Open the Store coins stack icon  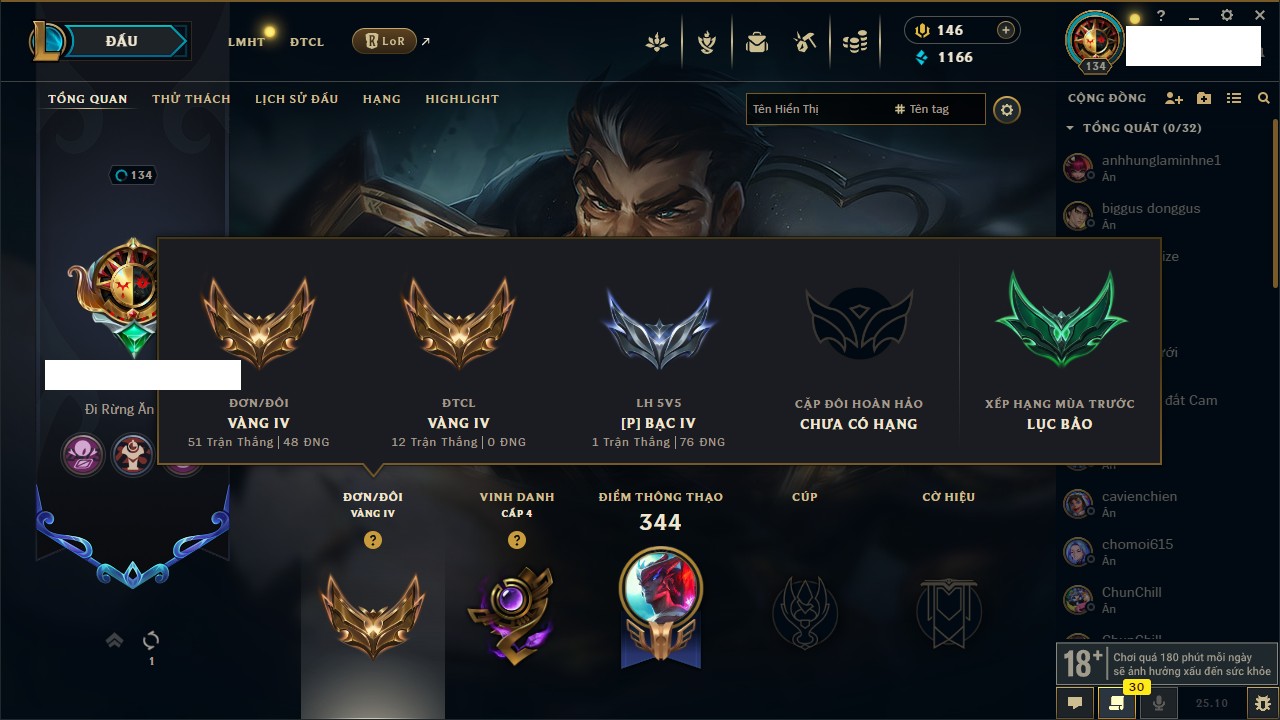pos(854,42)
